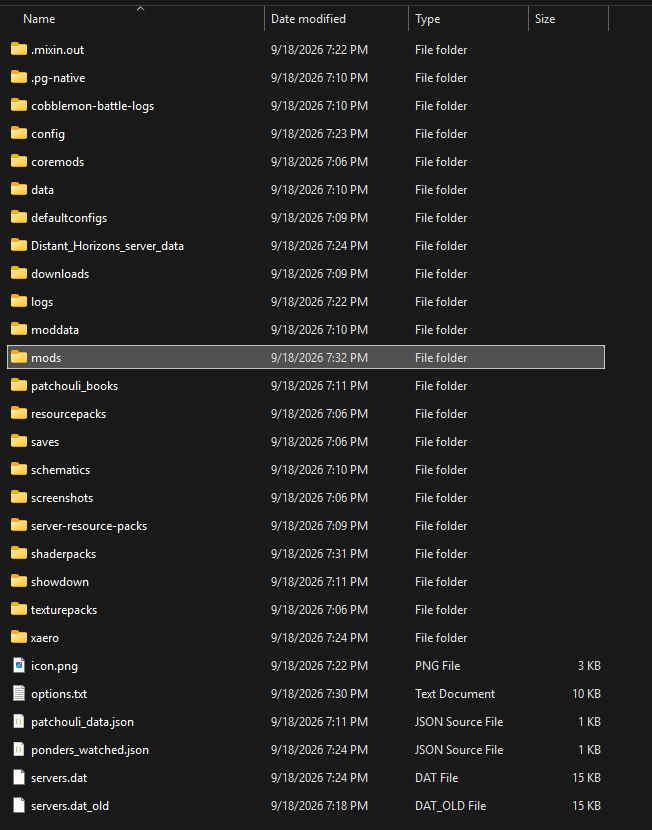Select the folder name shaderpacks
The height and width of the screenshot is (830, 652).
64,554
